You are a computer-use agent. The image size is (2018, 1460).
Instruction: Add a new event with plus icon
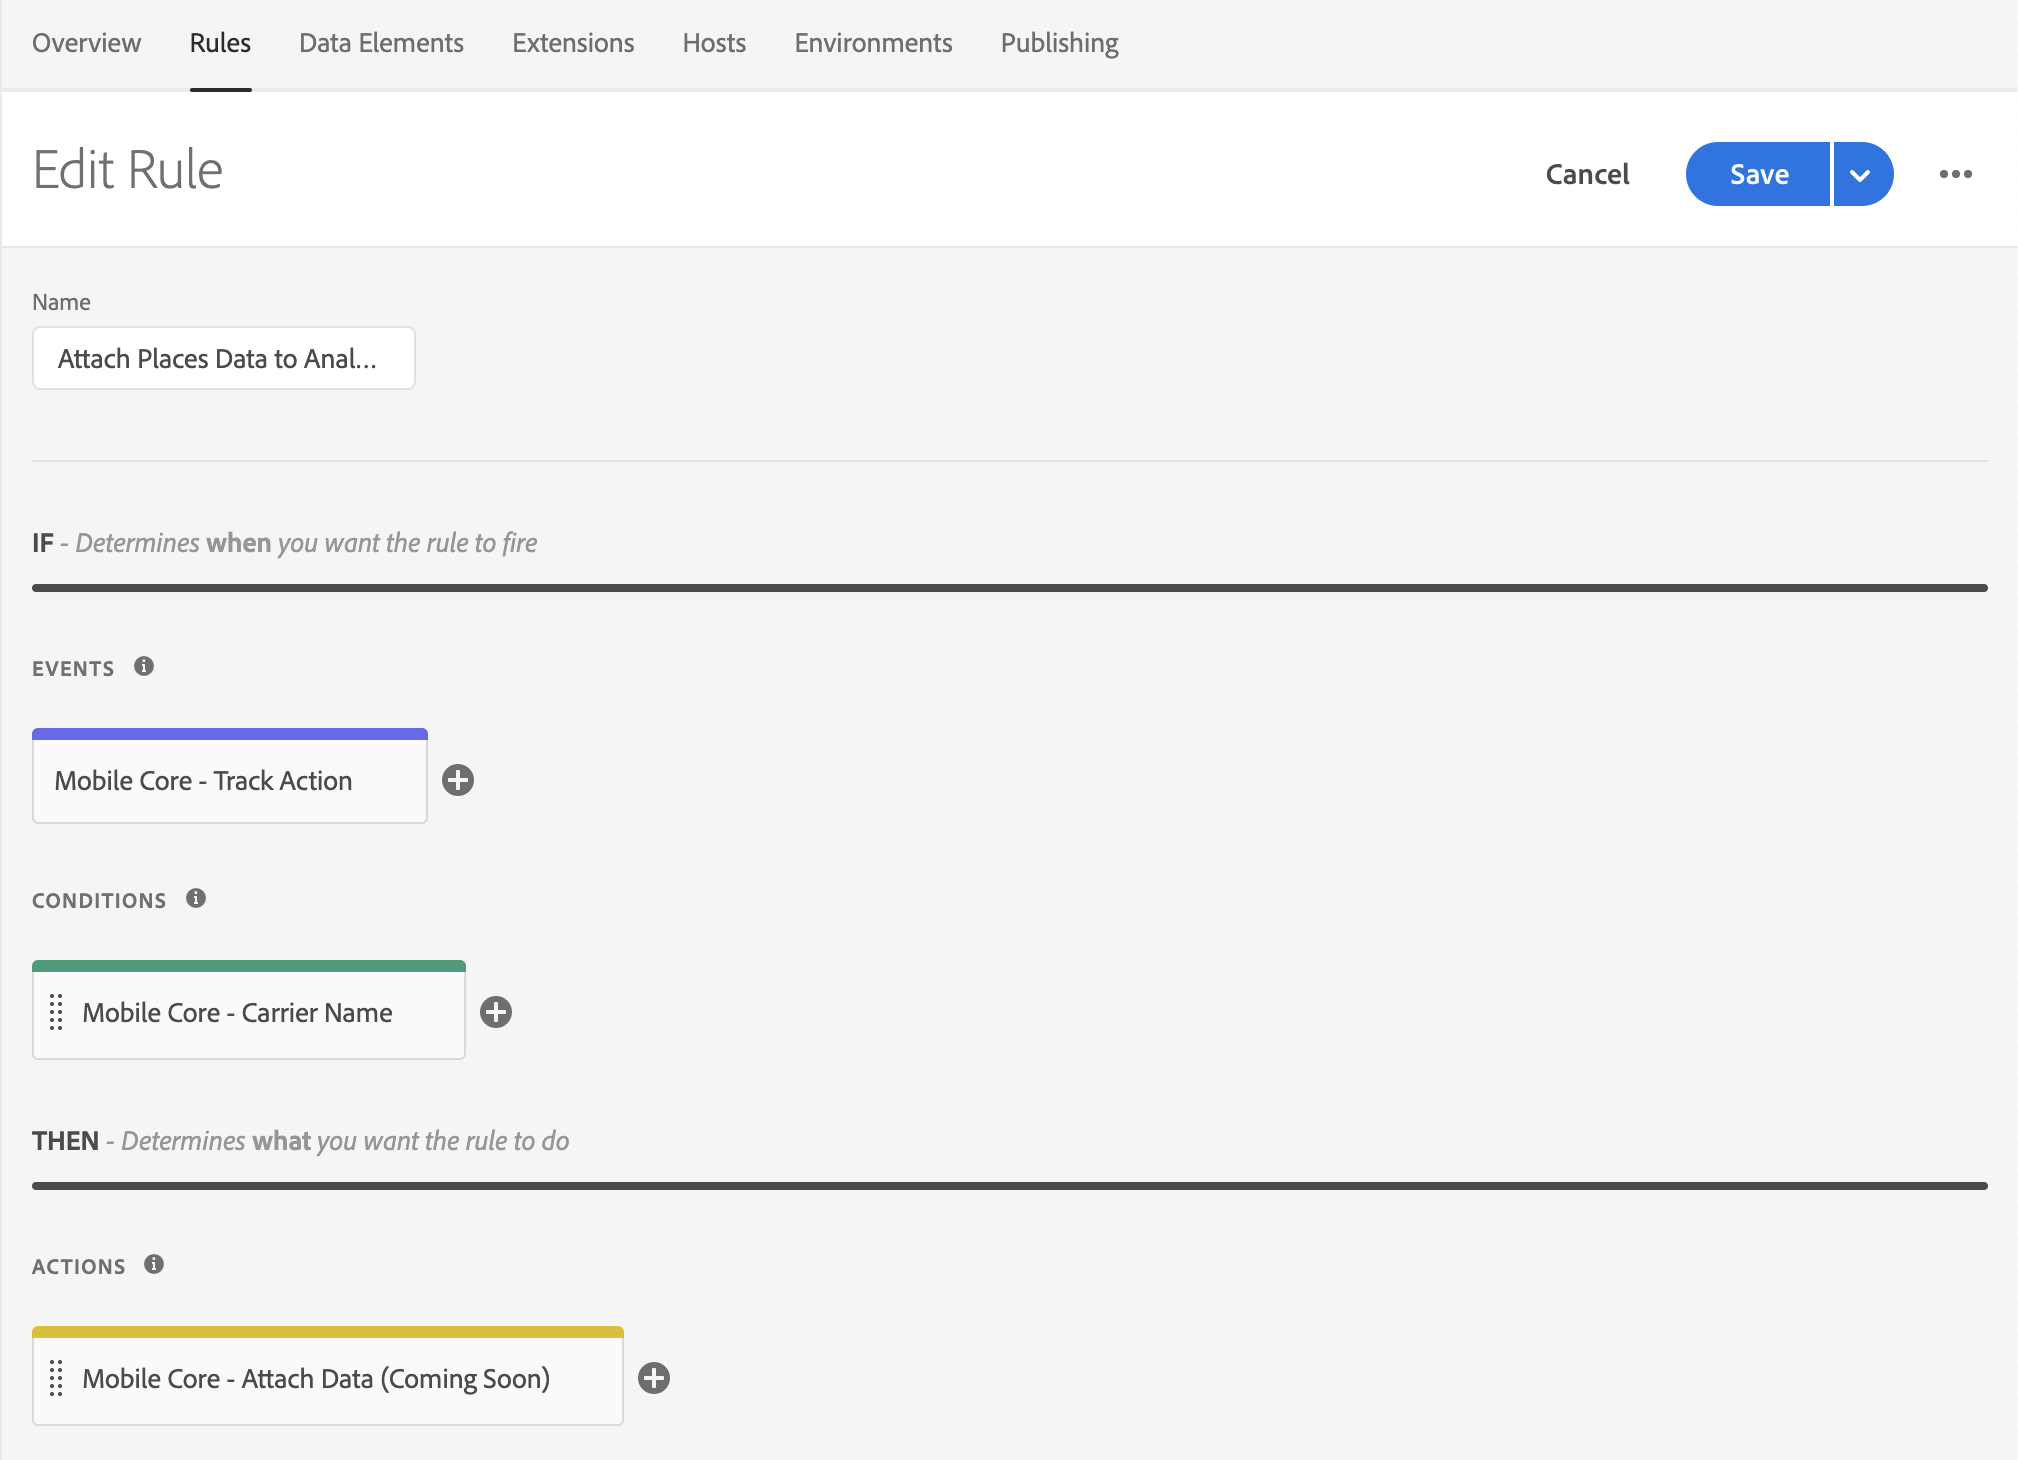click(458, 780)
